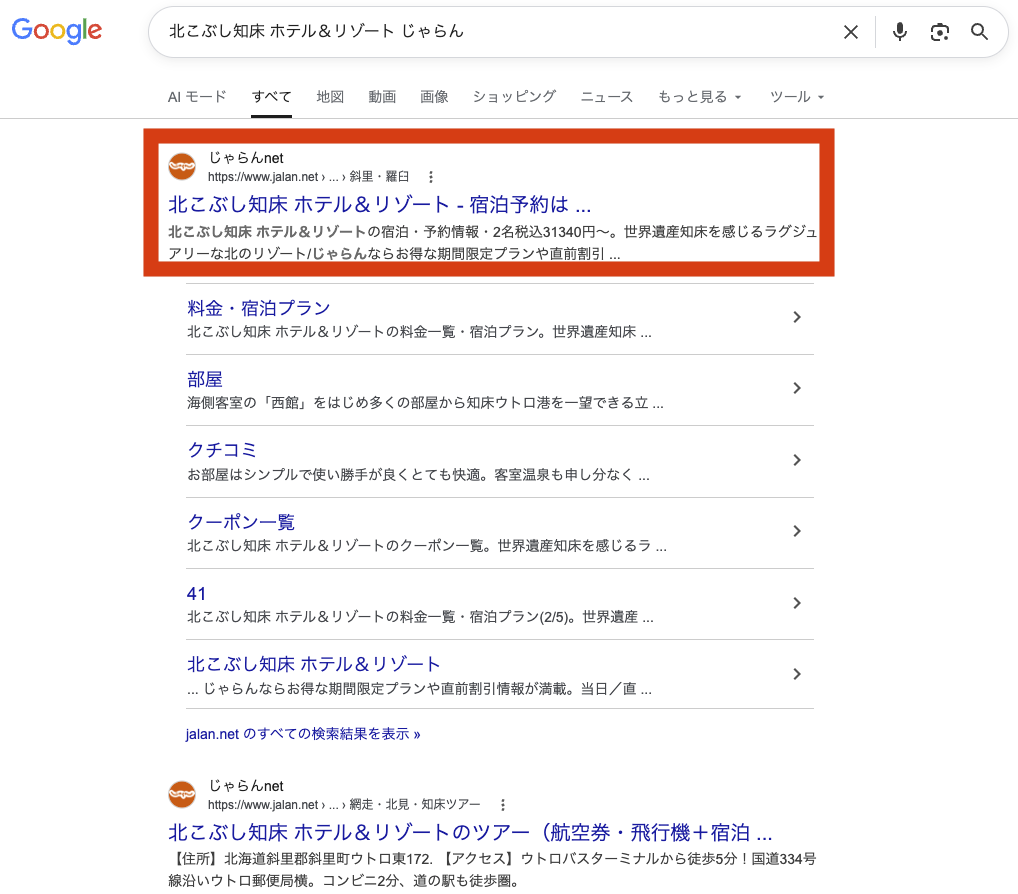Viewport: 1018px width, 894px height.
Task: Click chevron on クチコミ row
Action: point(797,460)
